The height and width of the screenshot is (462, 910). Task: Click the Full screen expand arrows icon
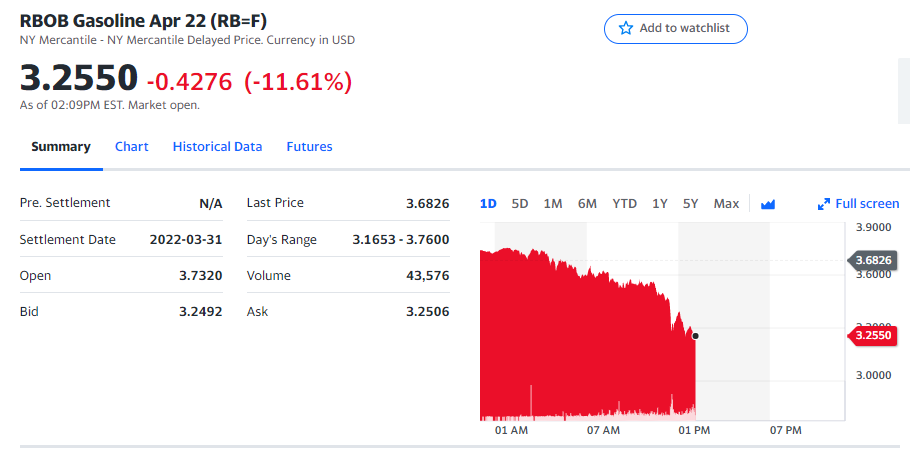(x=824, y=204)
